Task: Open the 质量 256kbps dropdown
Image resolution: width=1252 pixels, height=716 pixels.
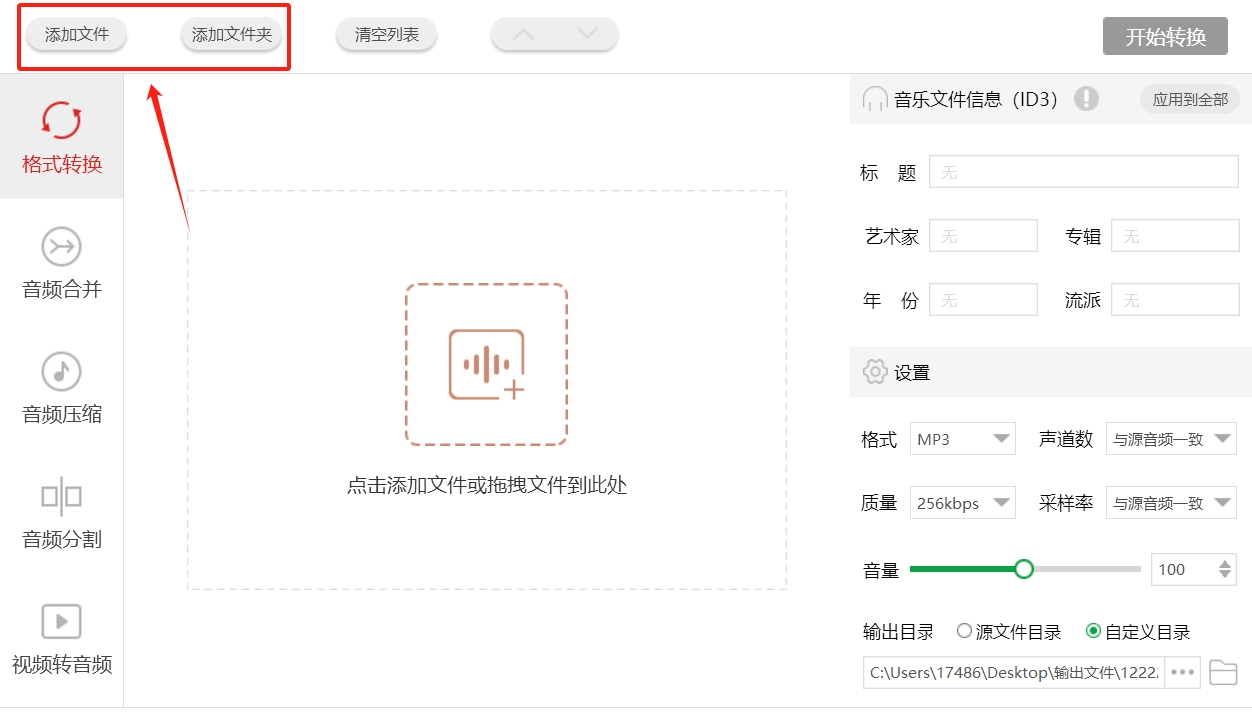Action: pyautogui.click(x=963, y=503)
